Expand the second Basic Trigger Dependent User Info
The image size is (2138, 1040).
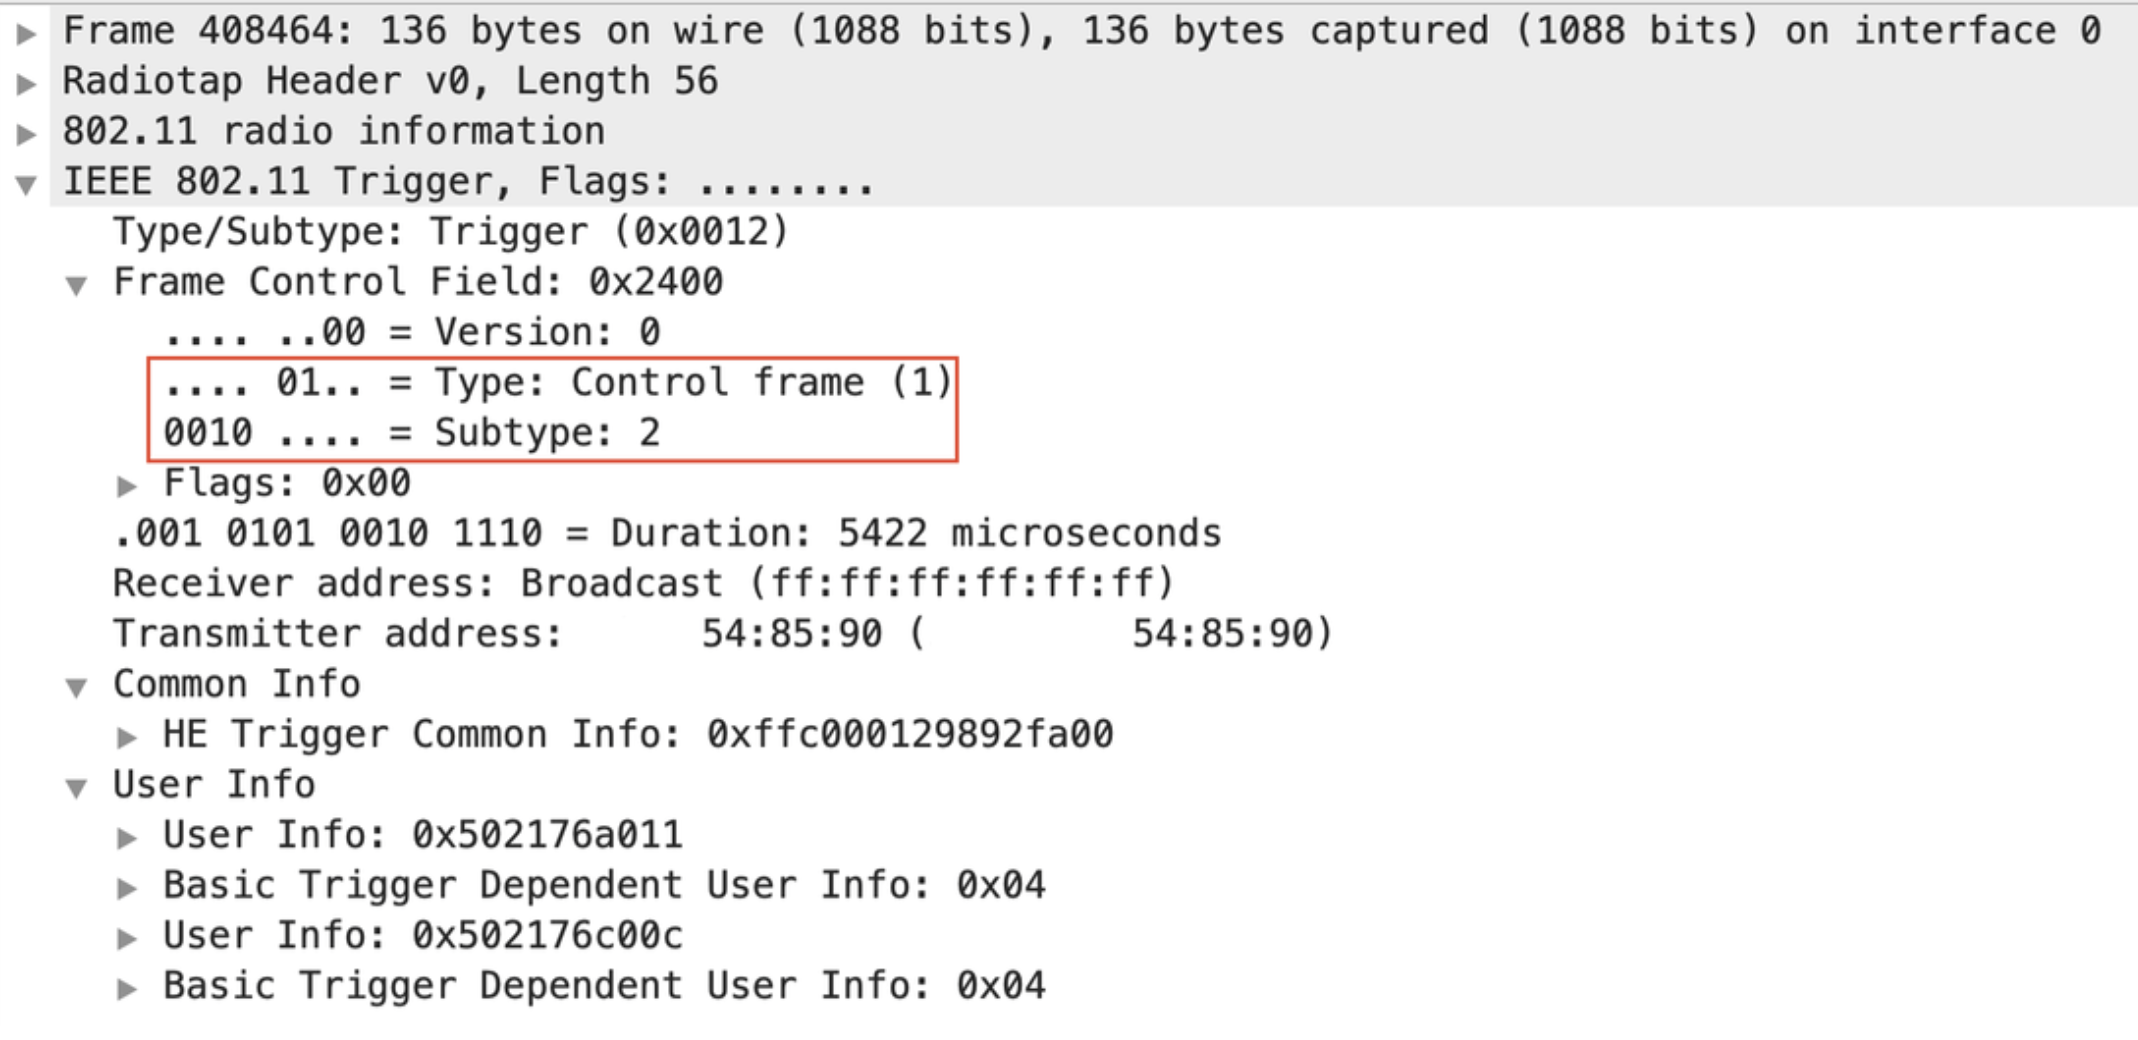pos(127,984)
